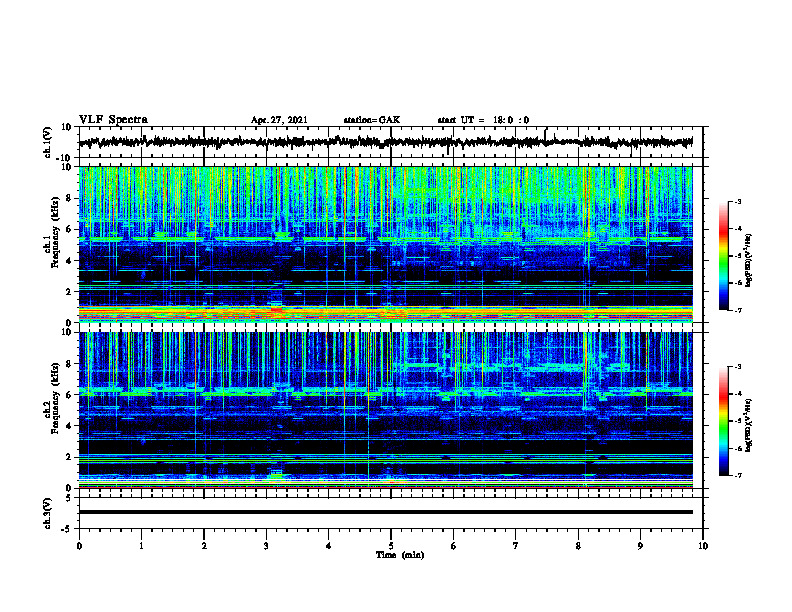792x612 pixels.
Task: Click the "-7" tick on ch.1 color bar
Action: coord(737,310)
